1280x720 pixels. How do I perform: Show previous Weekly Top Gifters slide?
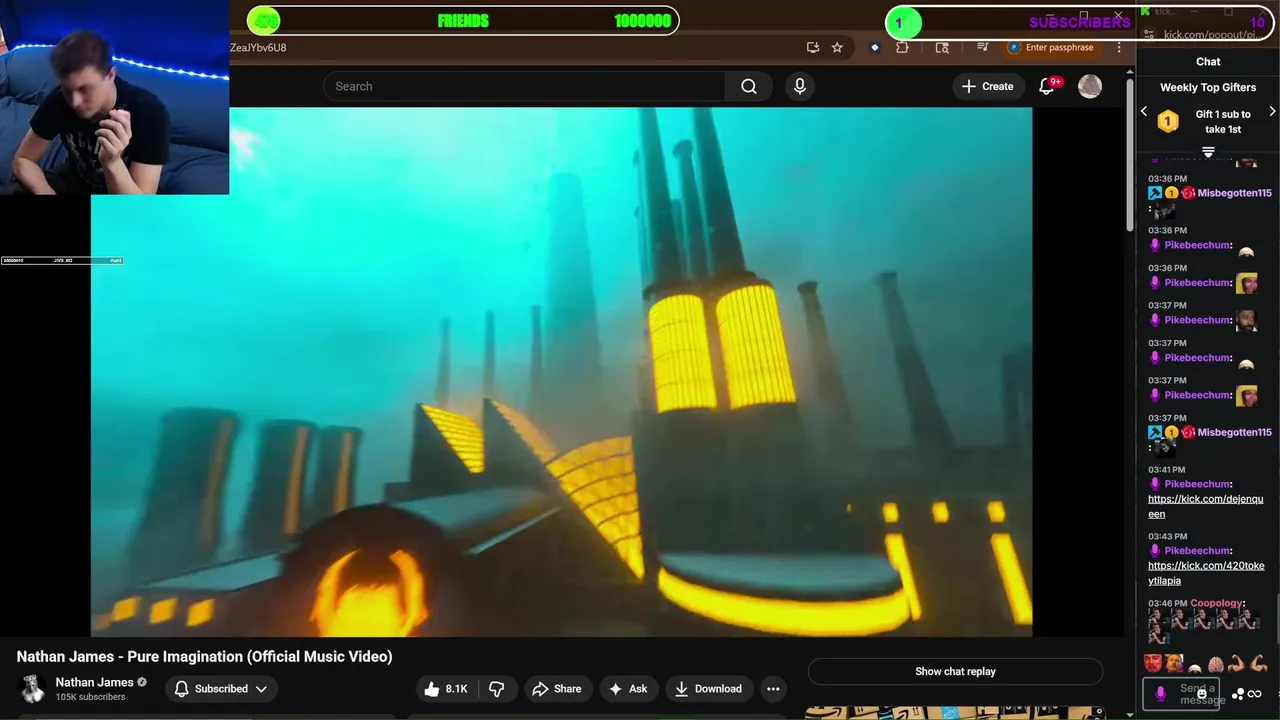coord(1144,112)
